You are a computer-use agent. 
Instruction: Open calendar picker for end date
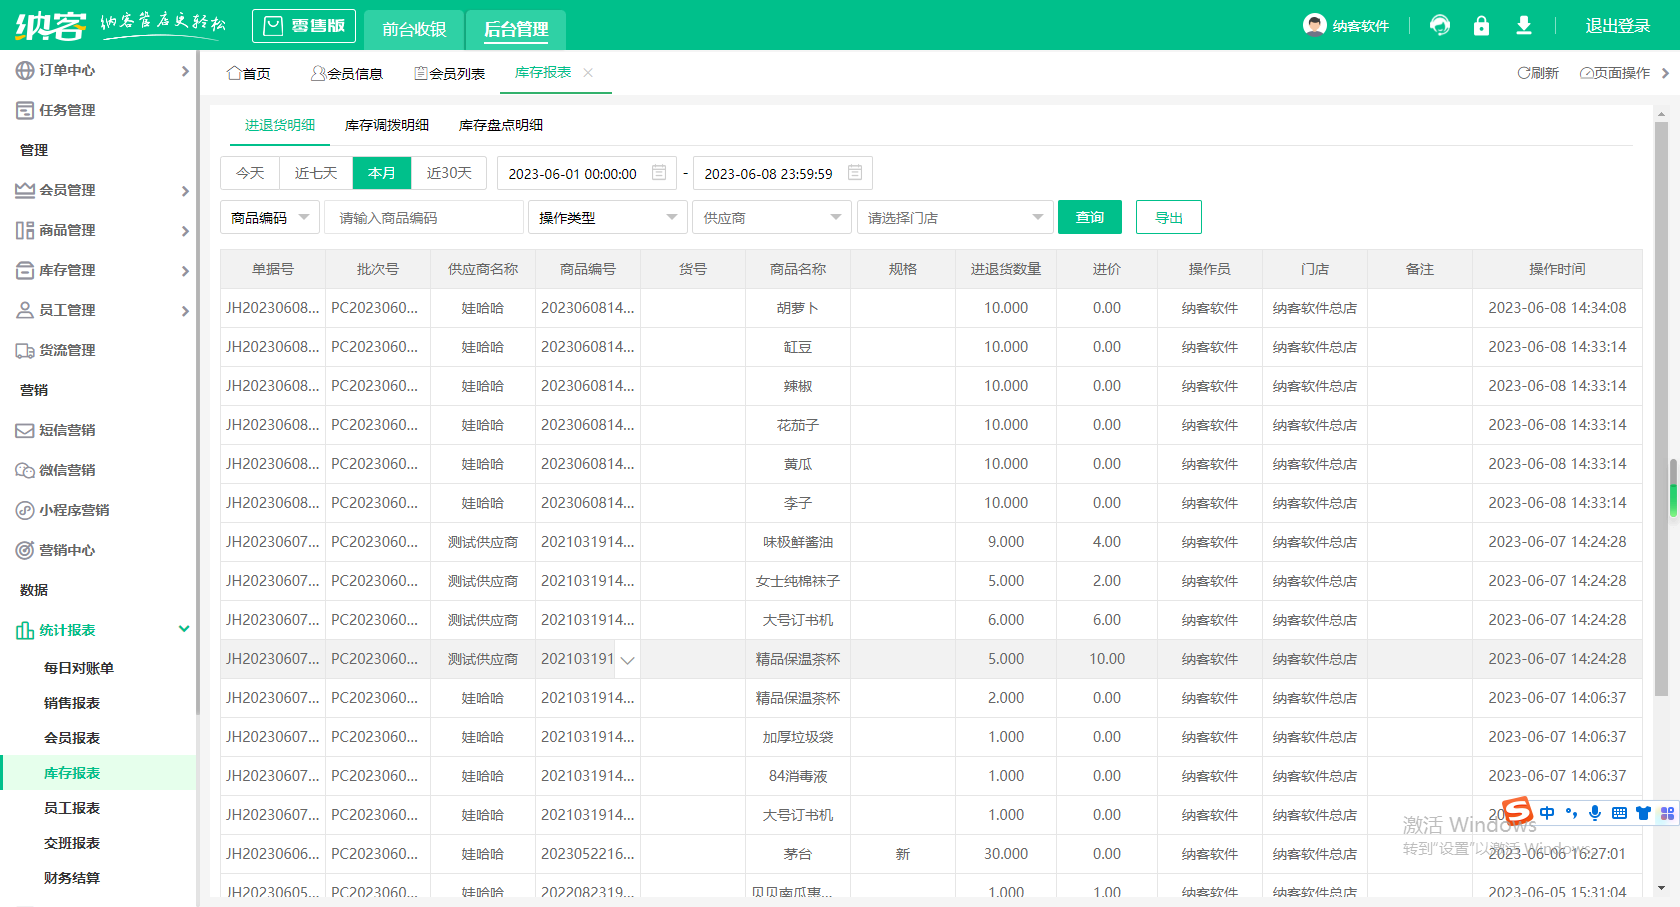coord(855,173)
